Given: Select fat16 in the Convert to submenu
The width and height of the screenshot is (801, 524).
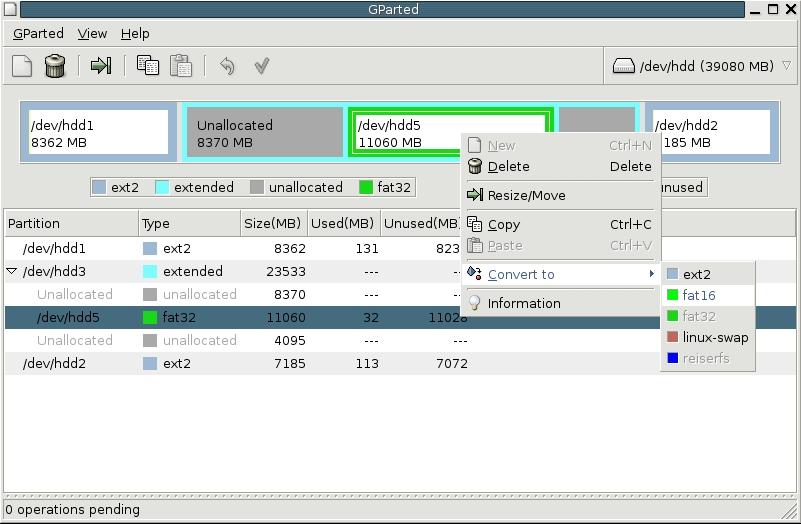Looking at the screenshot, I should click(708, 295).
